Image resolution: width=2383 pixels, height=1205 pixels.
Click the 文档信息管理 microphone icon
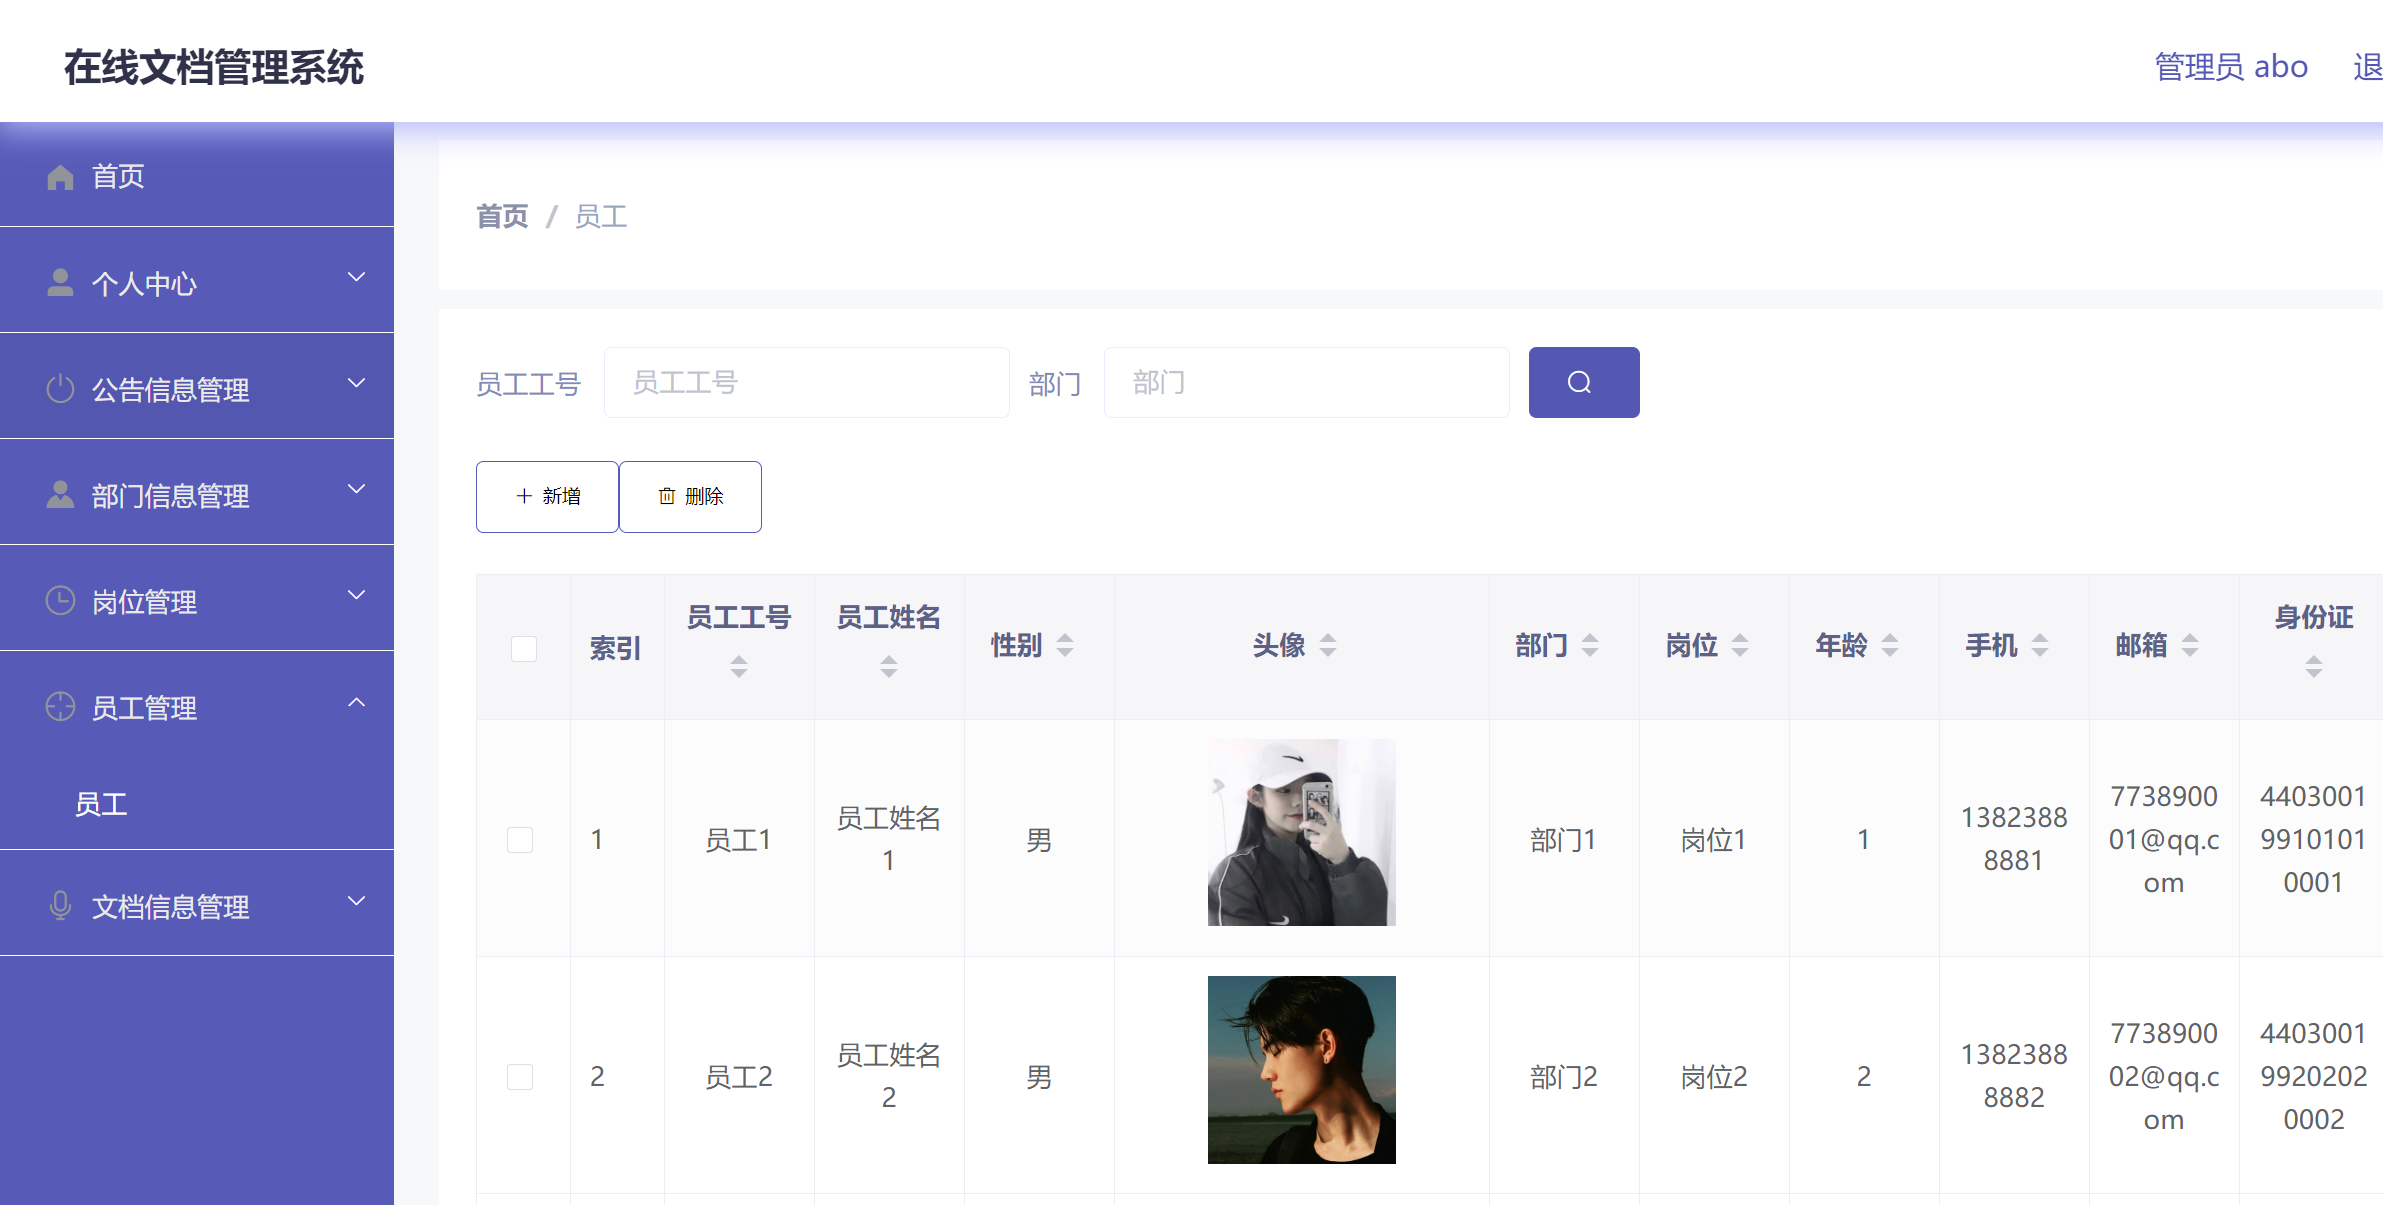click(x=60, y=906)
